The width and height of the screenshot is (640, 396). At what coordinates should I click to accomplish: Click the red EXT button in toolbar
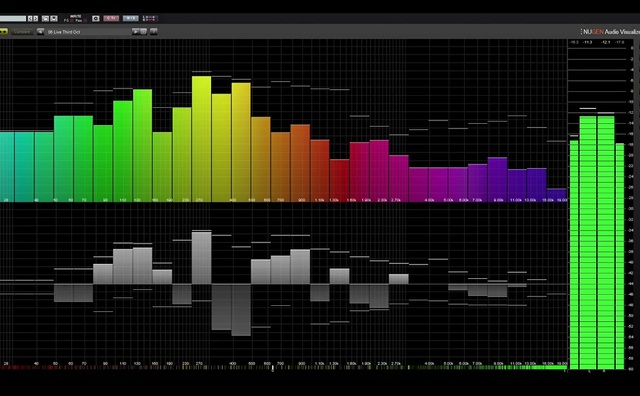[111, 18]
